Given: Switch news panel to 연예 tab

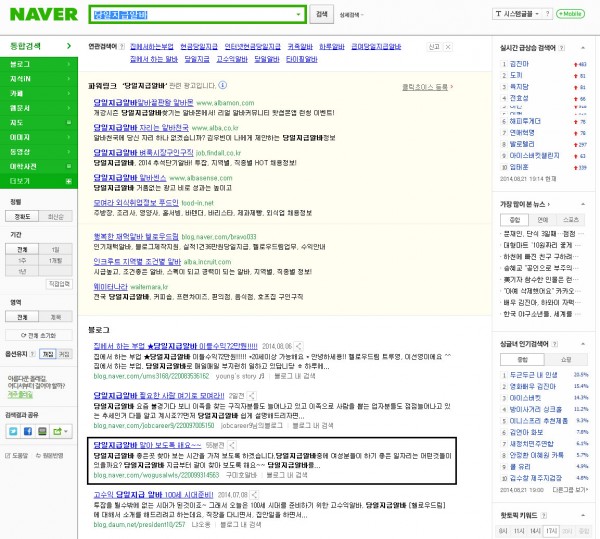Looking at the screenshot, I should coord(543,220).
